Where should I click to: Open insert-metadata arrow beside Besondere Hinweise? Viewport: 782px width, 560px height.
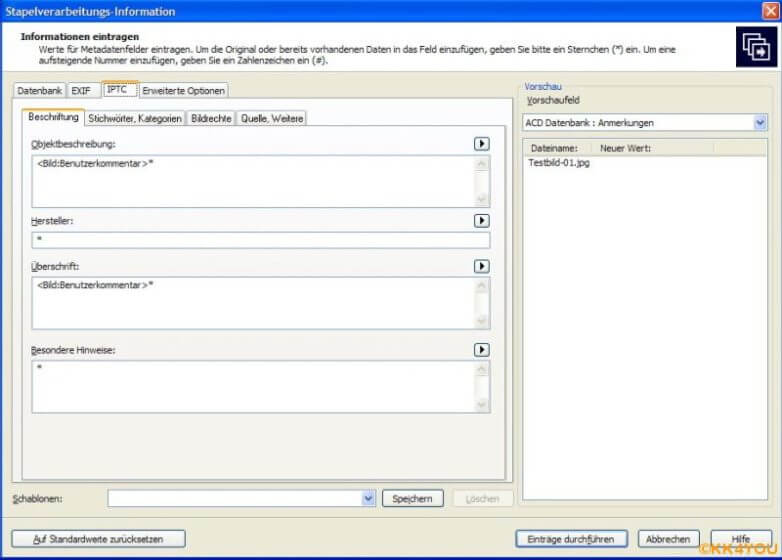coord(481,350)
